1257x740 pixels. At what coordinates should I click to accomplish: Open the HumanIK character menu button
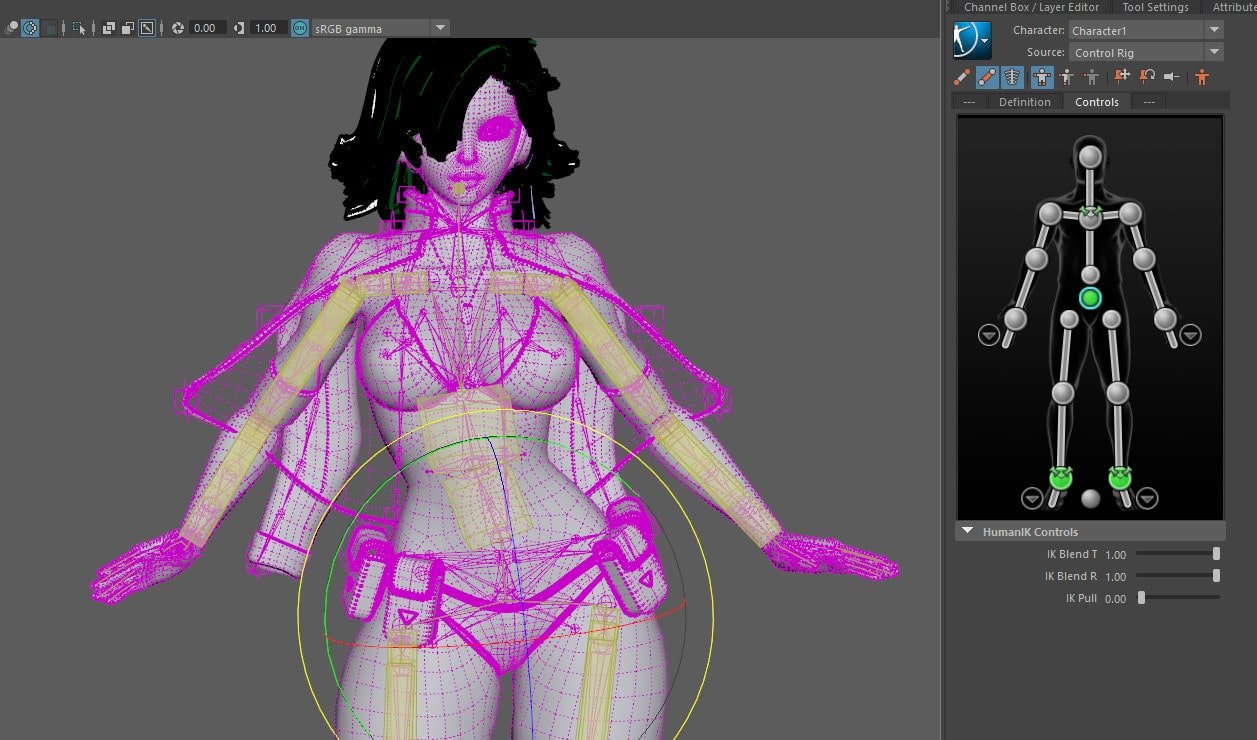click(972, 41)
